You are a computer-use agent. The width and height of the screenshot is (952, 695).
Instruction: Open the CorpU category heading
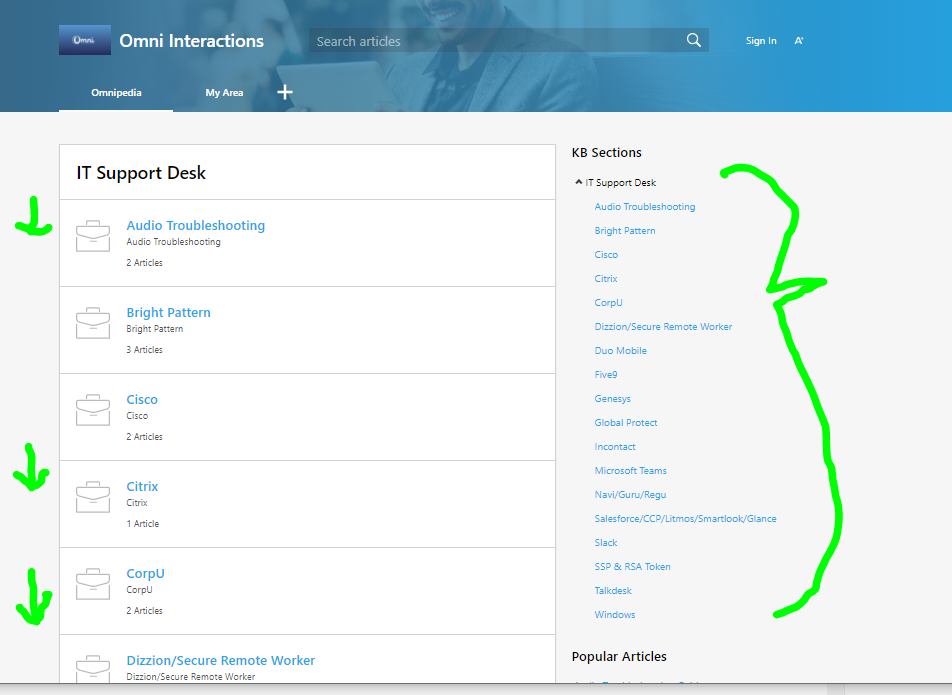click(145, 573)
